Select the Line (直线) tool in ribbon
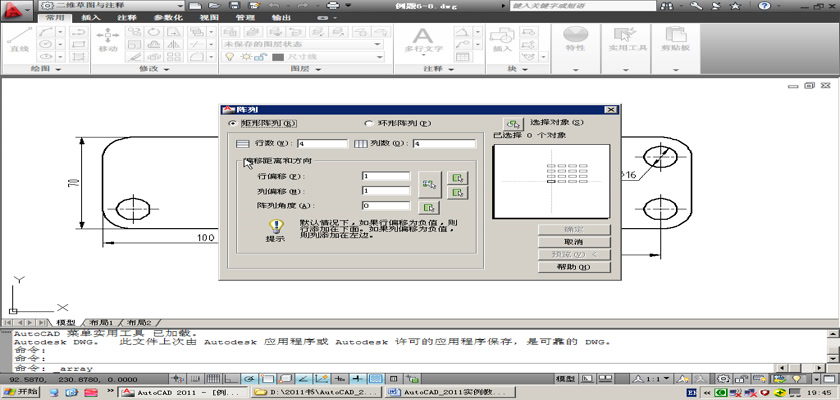This screenshot has height=400, width=840. point(18,41)
